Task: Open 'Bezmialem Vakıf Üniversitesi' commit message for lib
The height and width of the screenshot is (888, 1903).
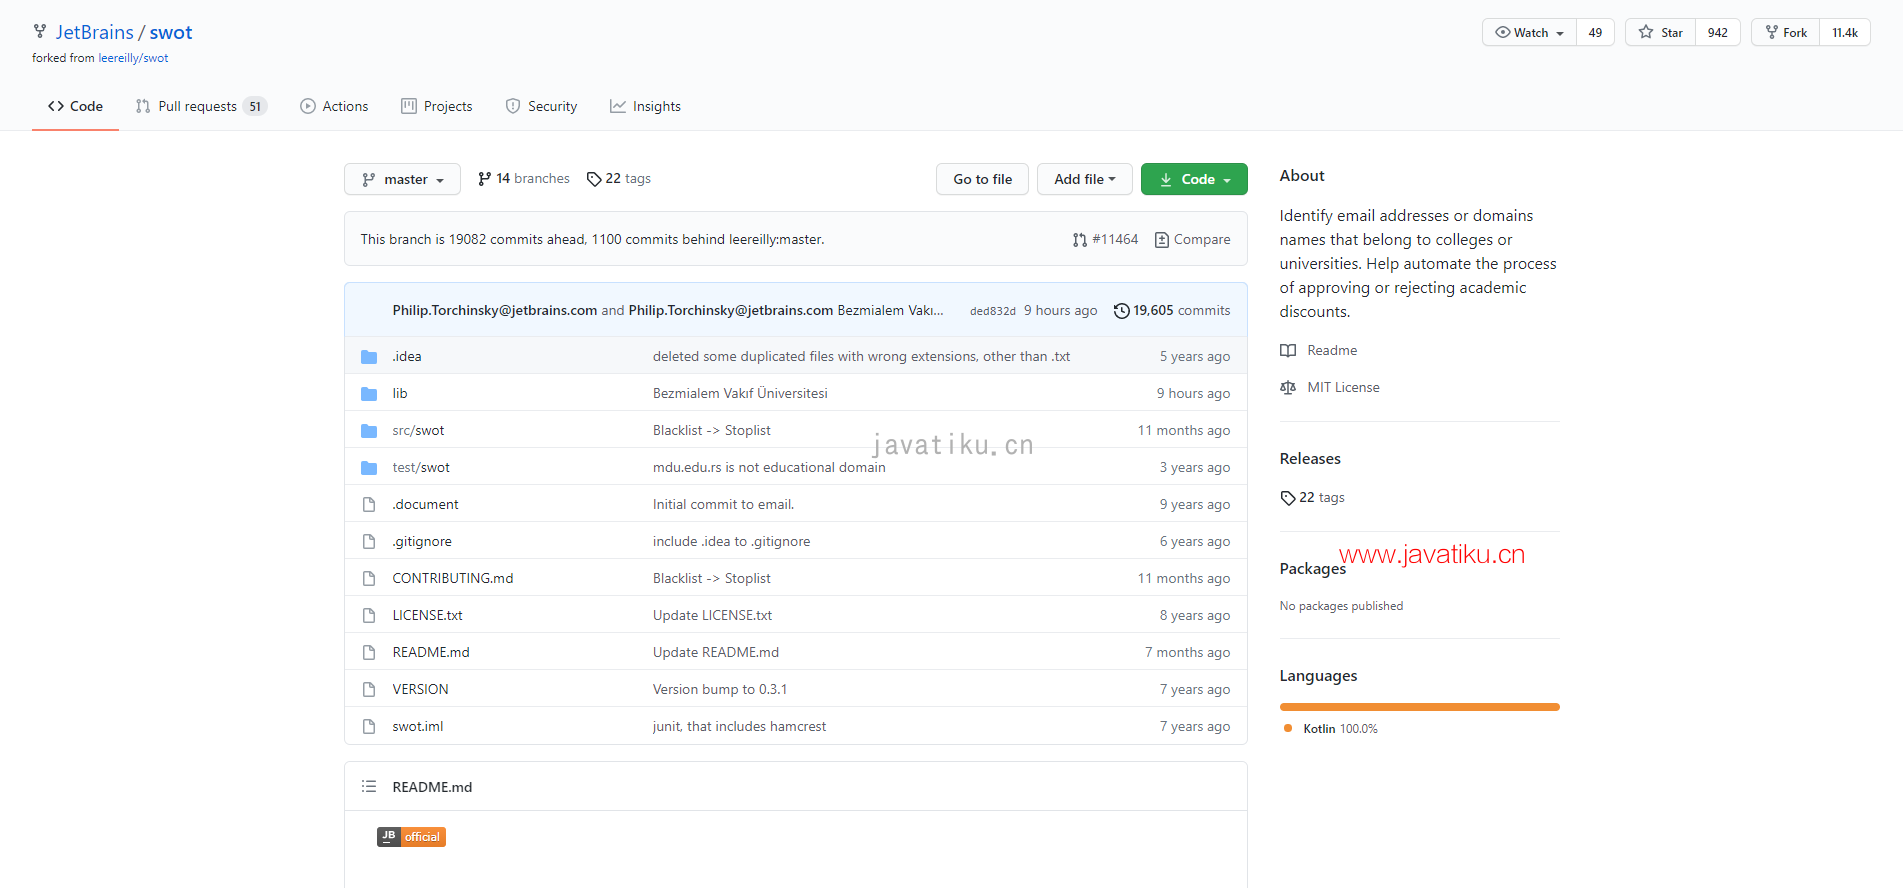Action: pos(740,394)
